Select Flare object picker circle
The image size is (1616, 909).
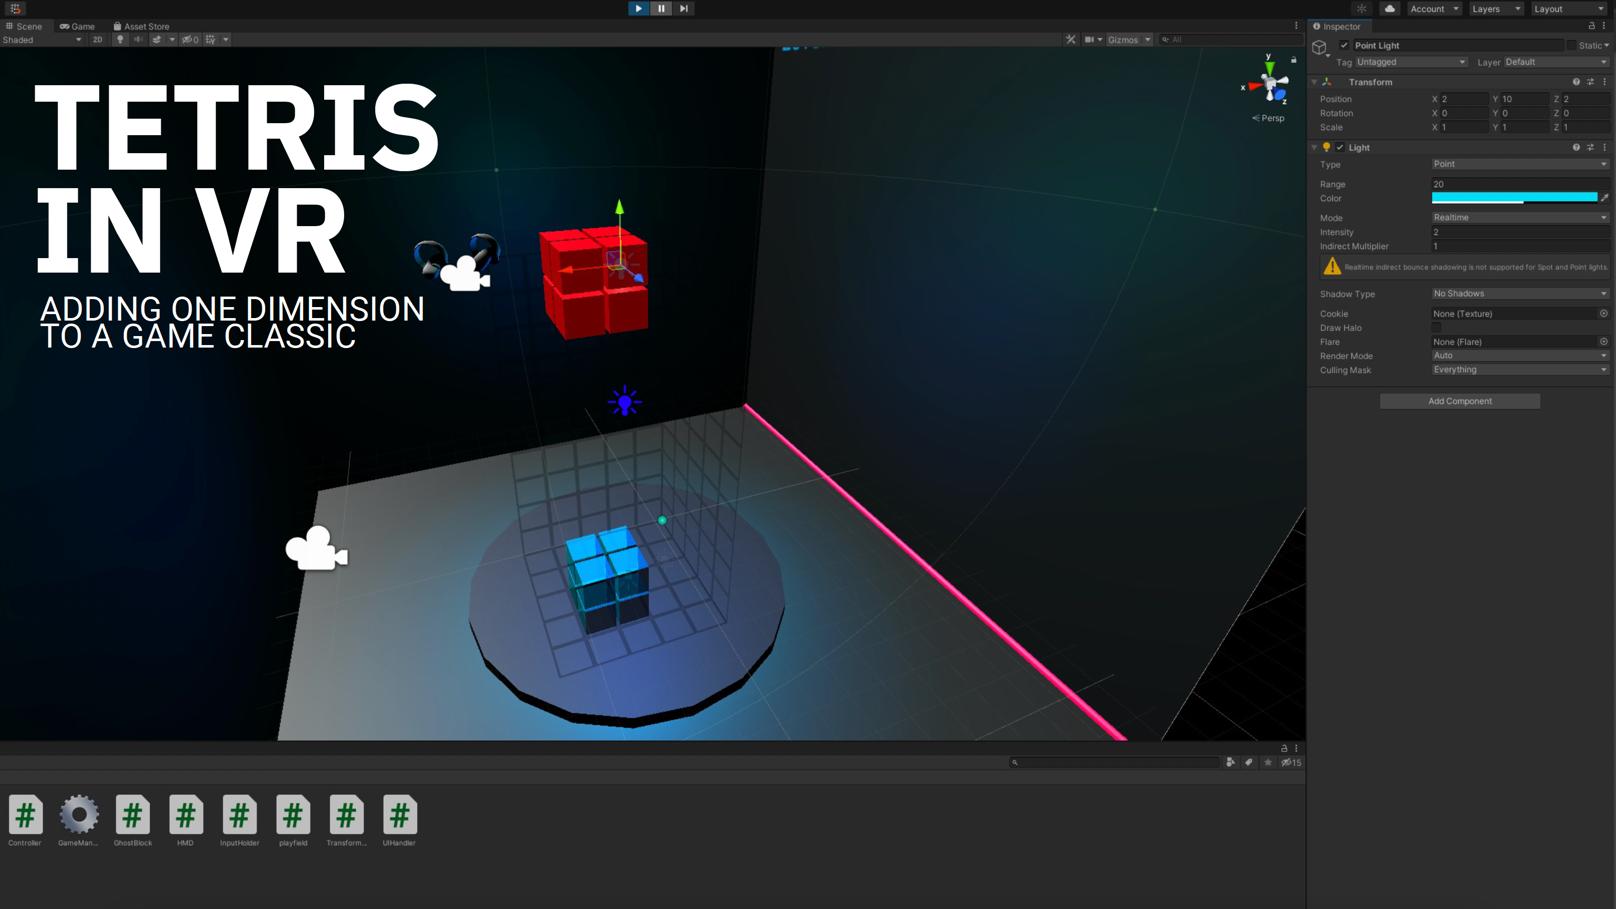coord(1603,342)
